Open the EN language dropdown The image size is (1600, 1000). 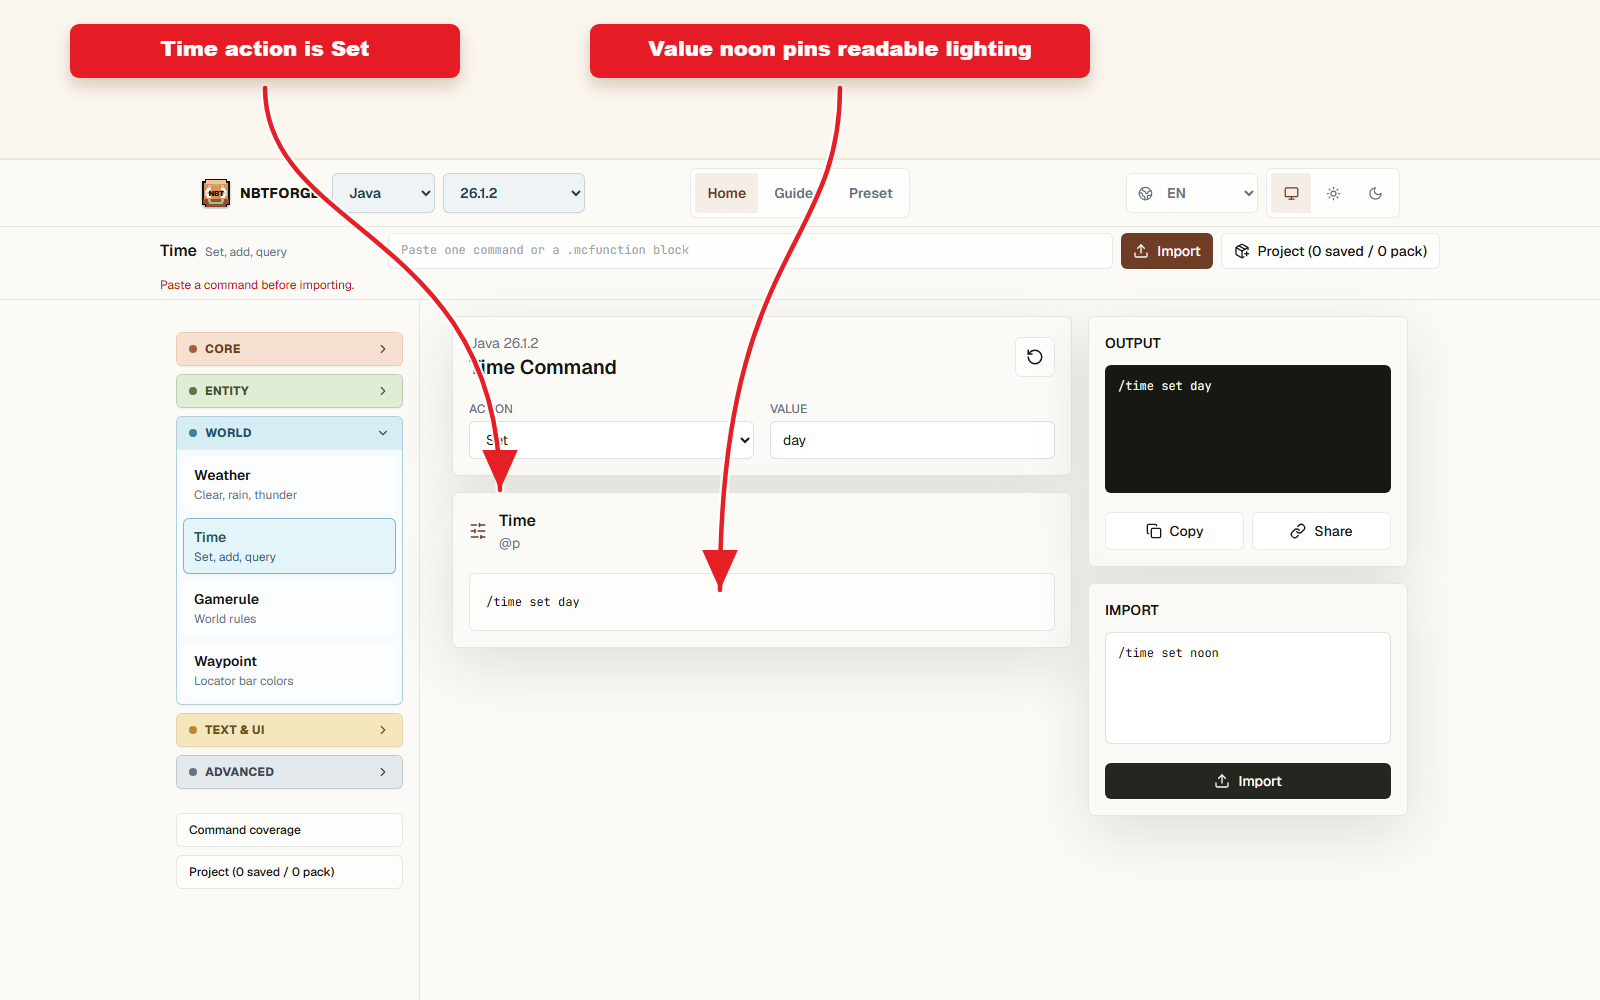coord(1192,193)
